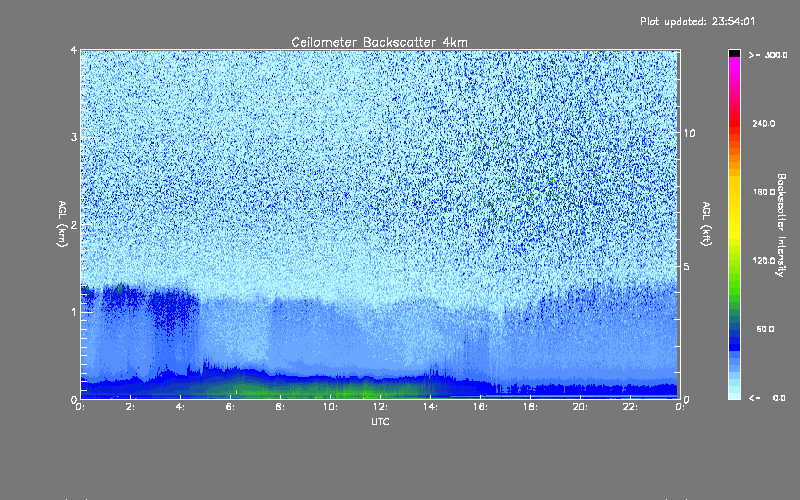Select the 'Plot updated: 23:54:01' timestamp
The image size is (800, 500).
[x=697, y=21]
